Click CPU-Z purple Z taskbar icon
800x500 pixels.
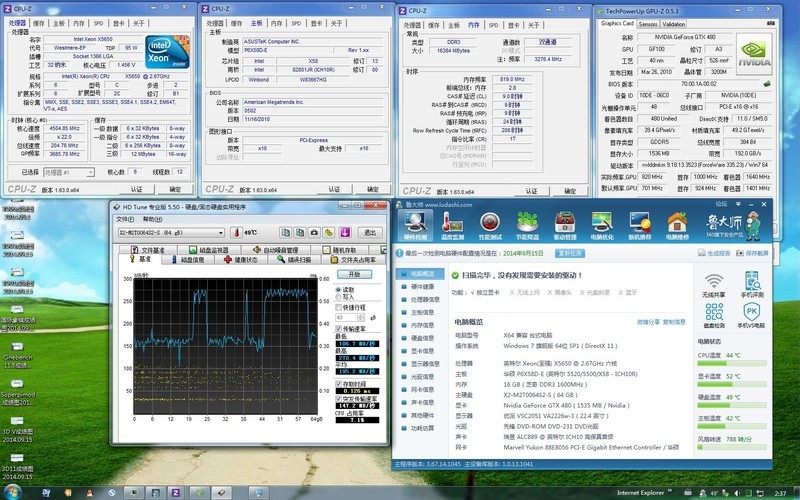pos(176,493)
